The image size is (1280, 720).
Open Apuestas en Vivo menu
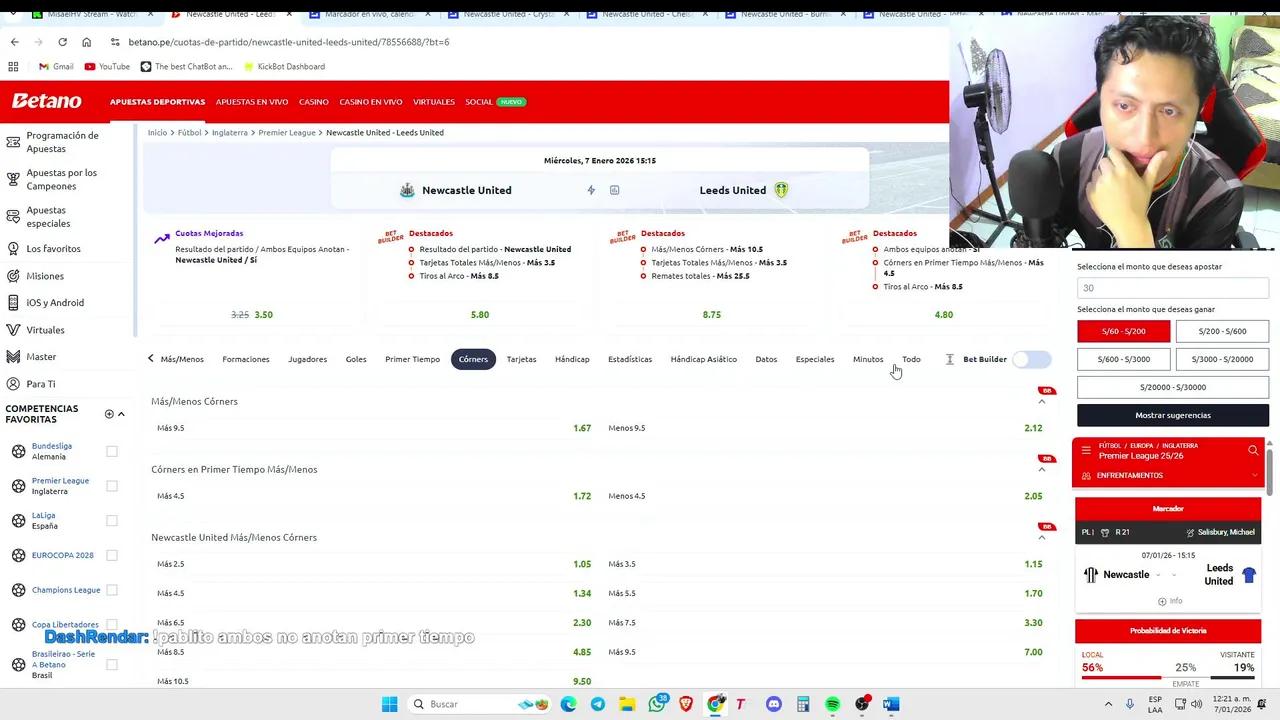click(x=252, y=102)
